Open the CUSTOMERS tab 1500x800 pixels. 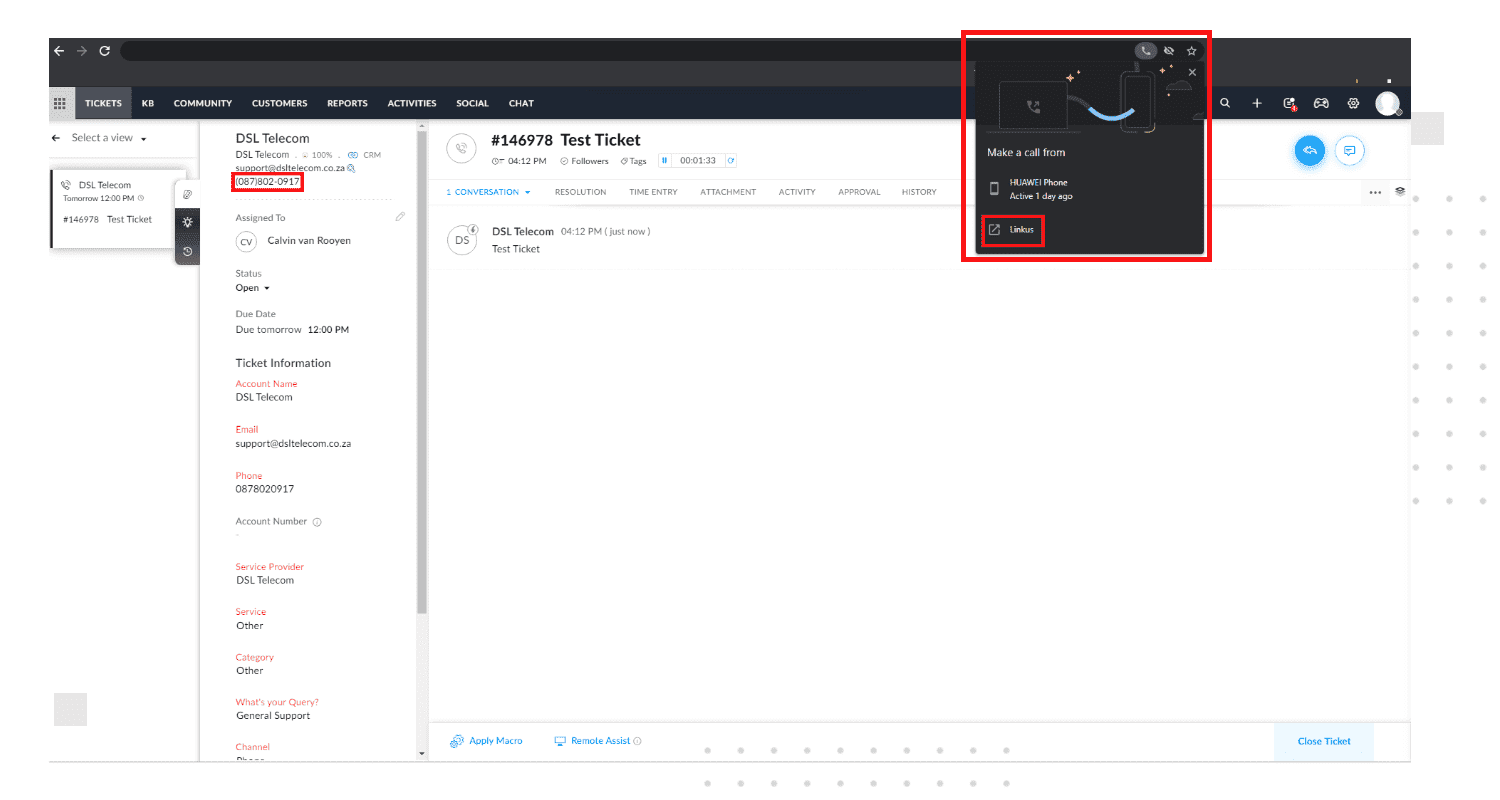click(280, 103)
